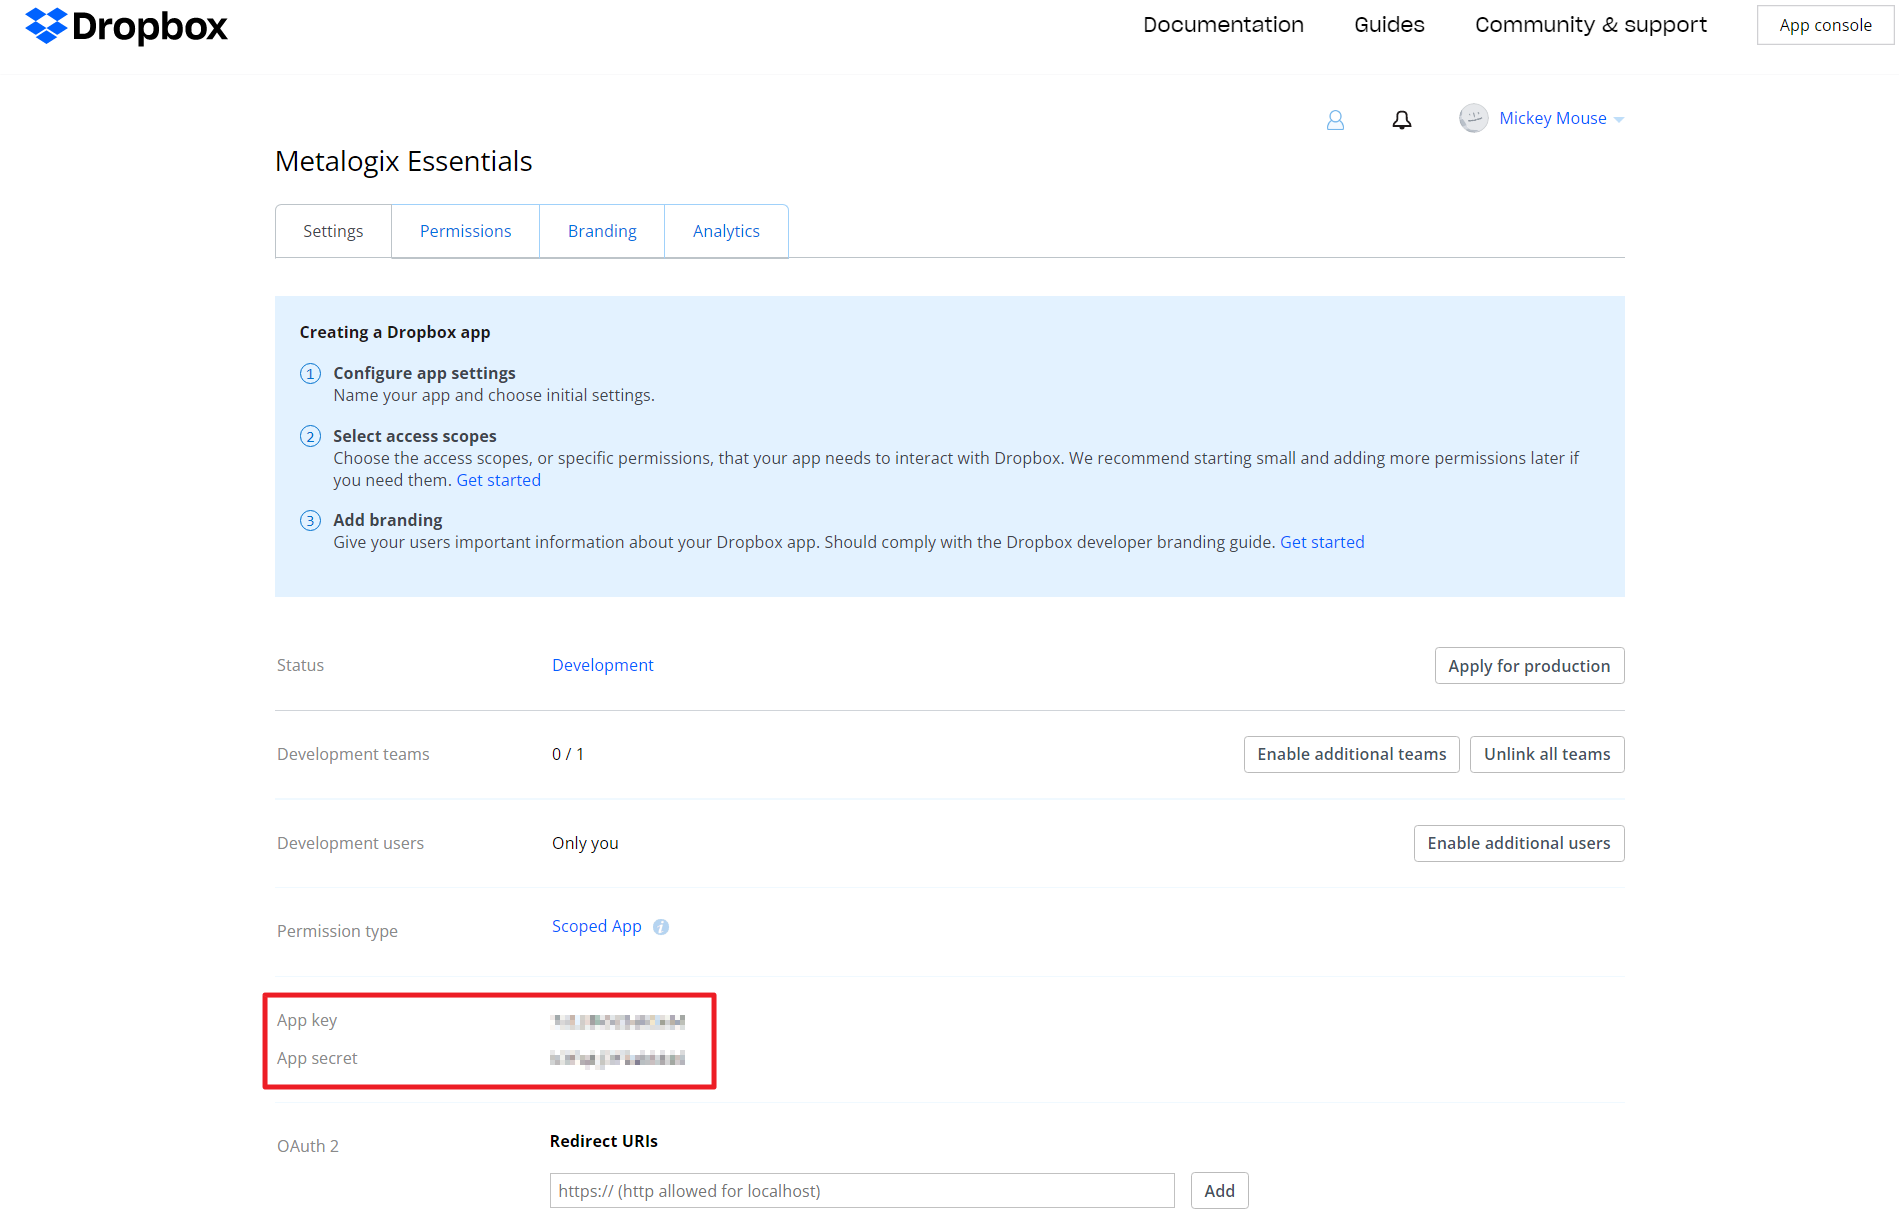This screenshot has height=1225, width=1899.
Task: Switch to the Permissions tab
Action: [465, 231]
